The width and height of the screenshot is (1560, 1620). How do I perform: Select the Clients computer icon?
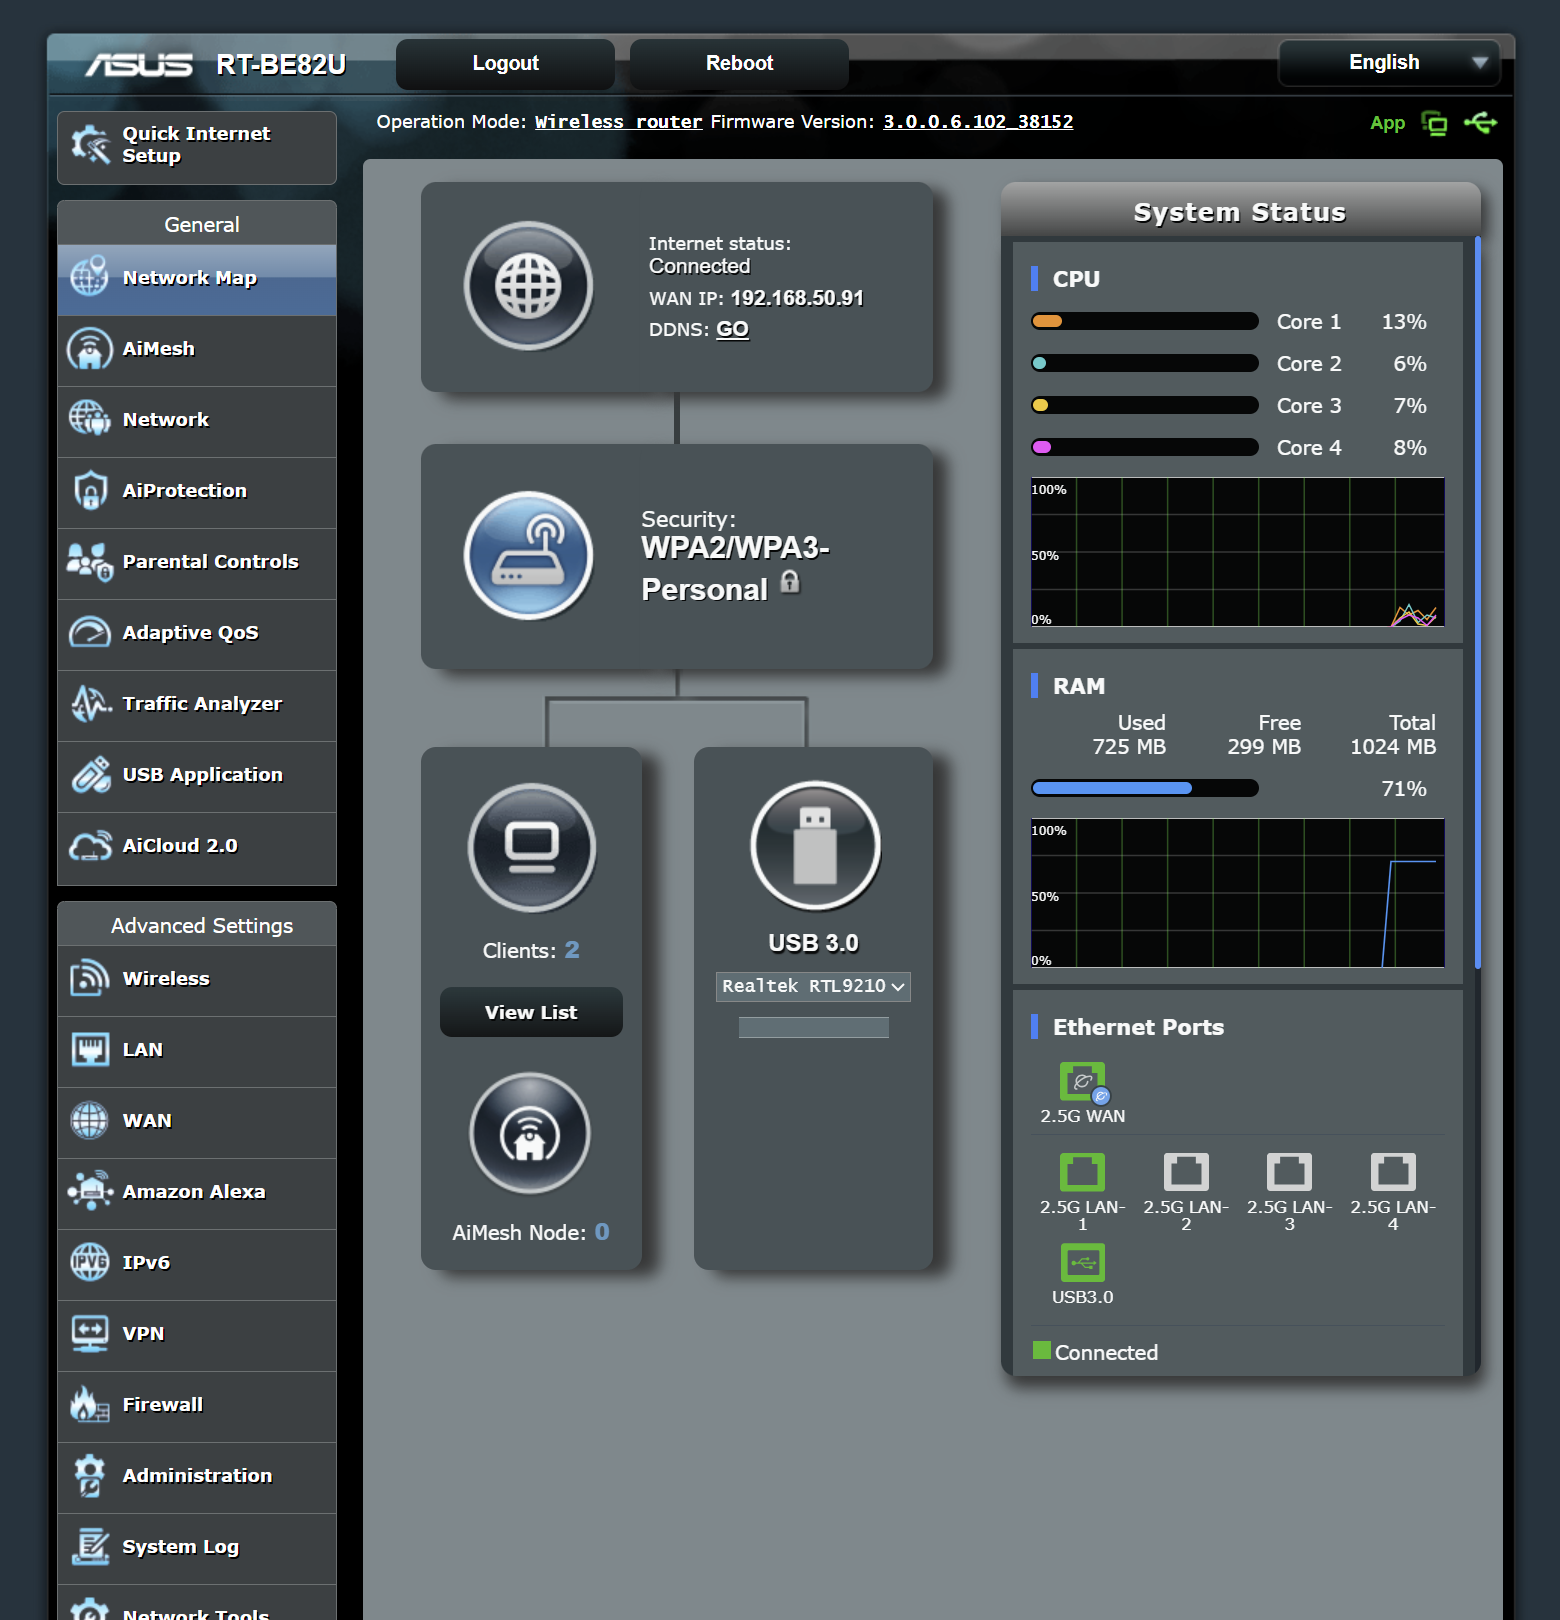click(x=532, y=848)
